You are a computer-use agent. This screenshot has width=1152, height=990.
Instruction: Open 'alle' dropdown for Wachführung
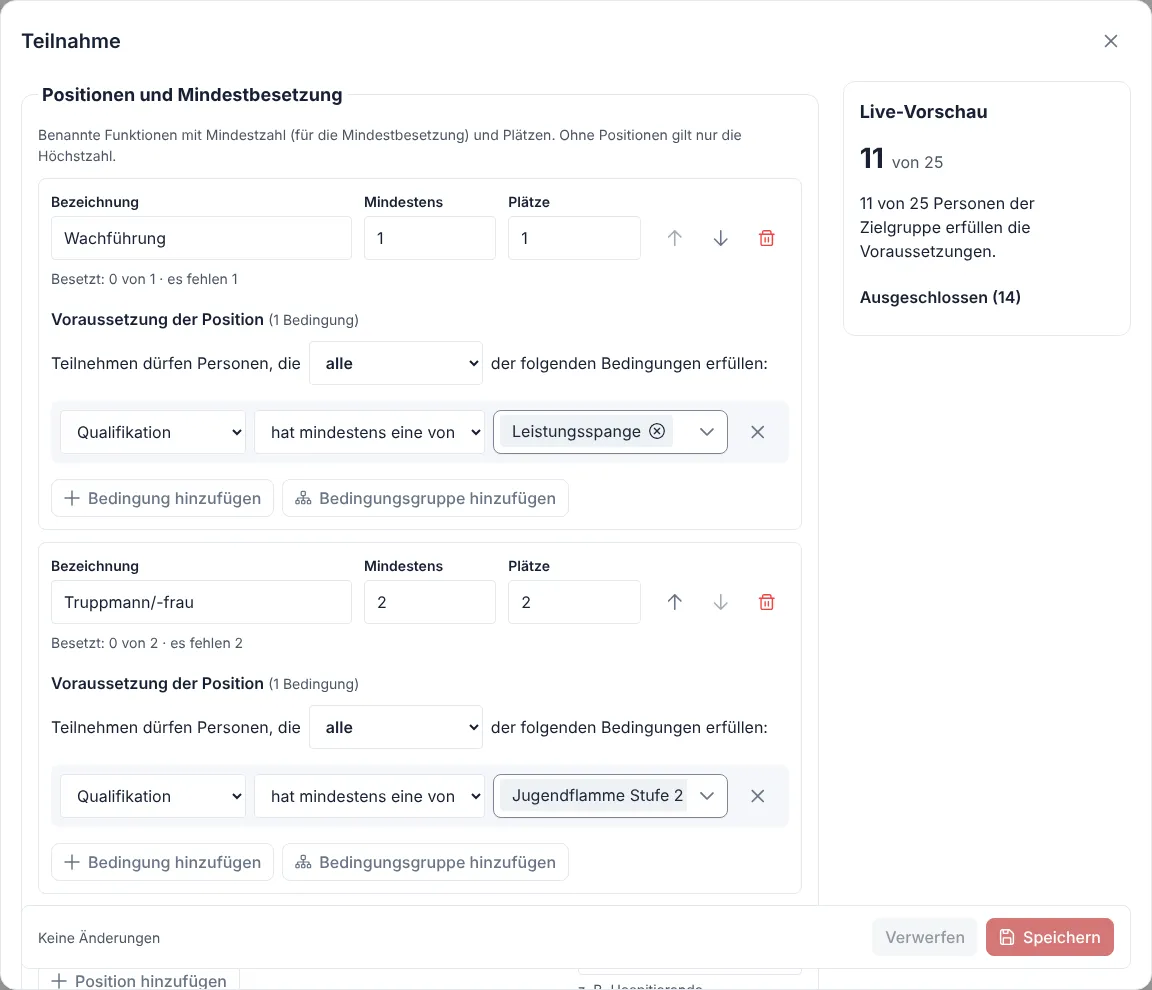click(395, 364)
